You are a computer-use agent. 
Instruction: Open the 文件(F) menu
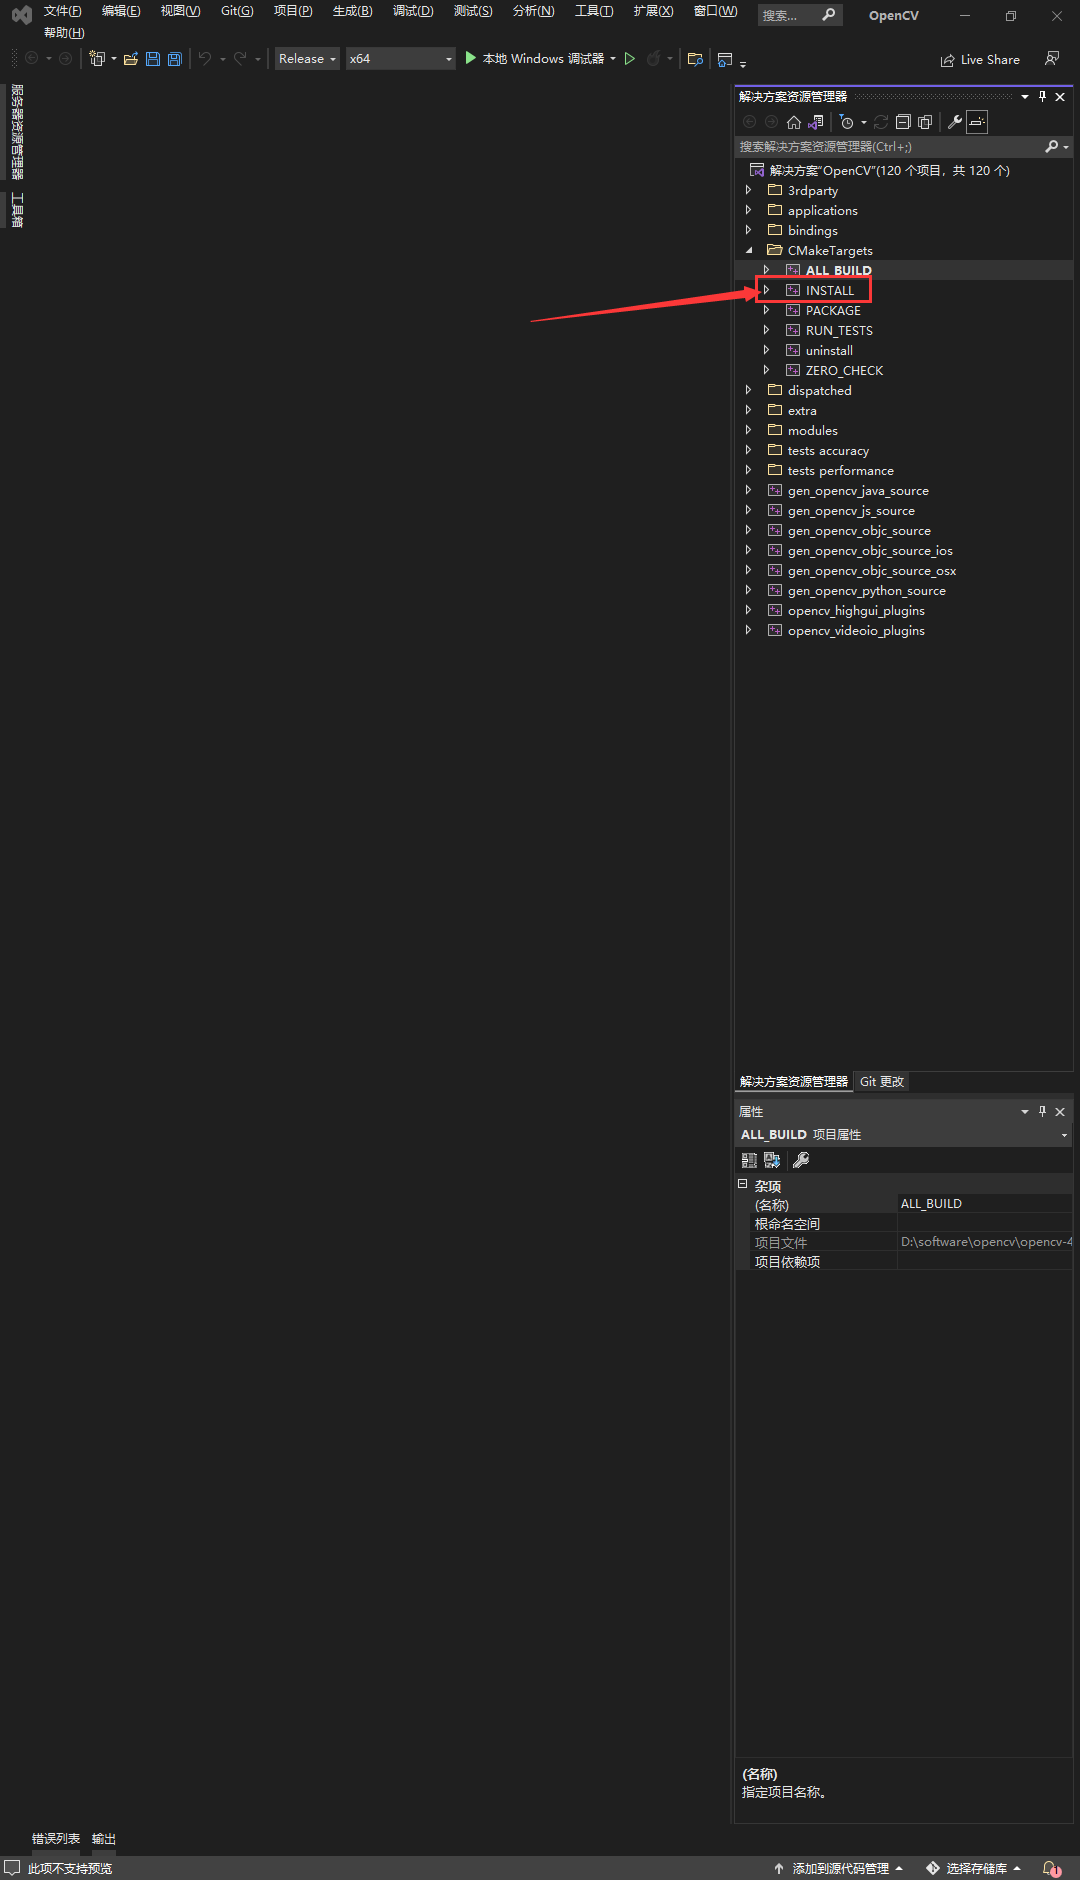62,11
